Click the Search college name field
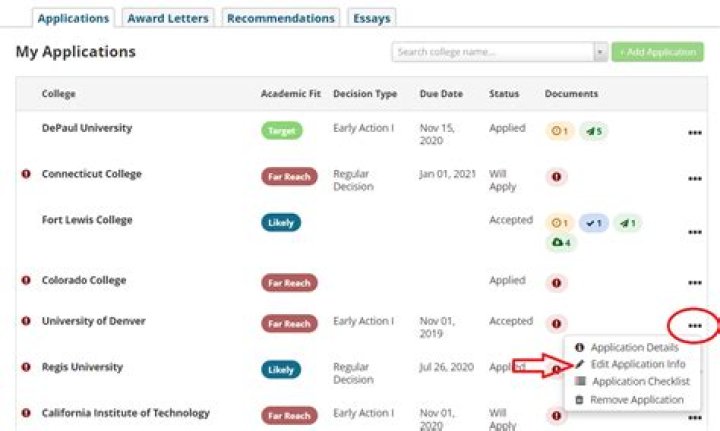 (492, 52)
